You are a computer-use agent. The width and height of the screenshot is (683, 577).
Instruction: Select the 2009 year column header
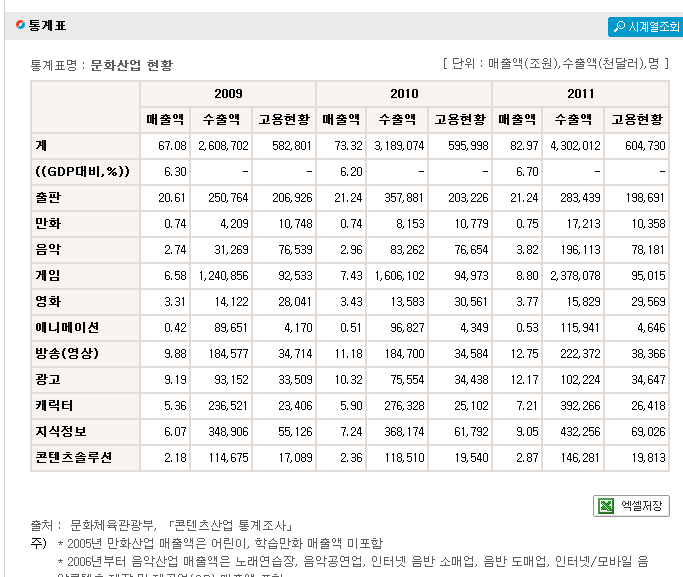tap(228, 94)
